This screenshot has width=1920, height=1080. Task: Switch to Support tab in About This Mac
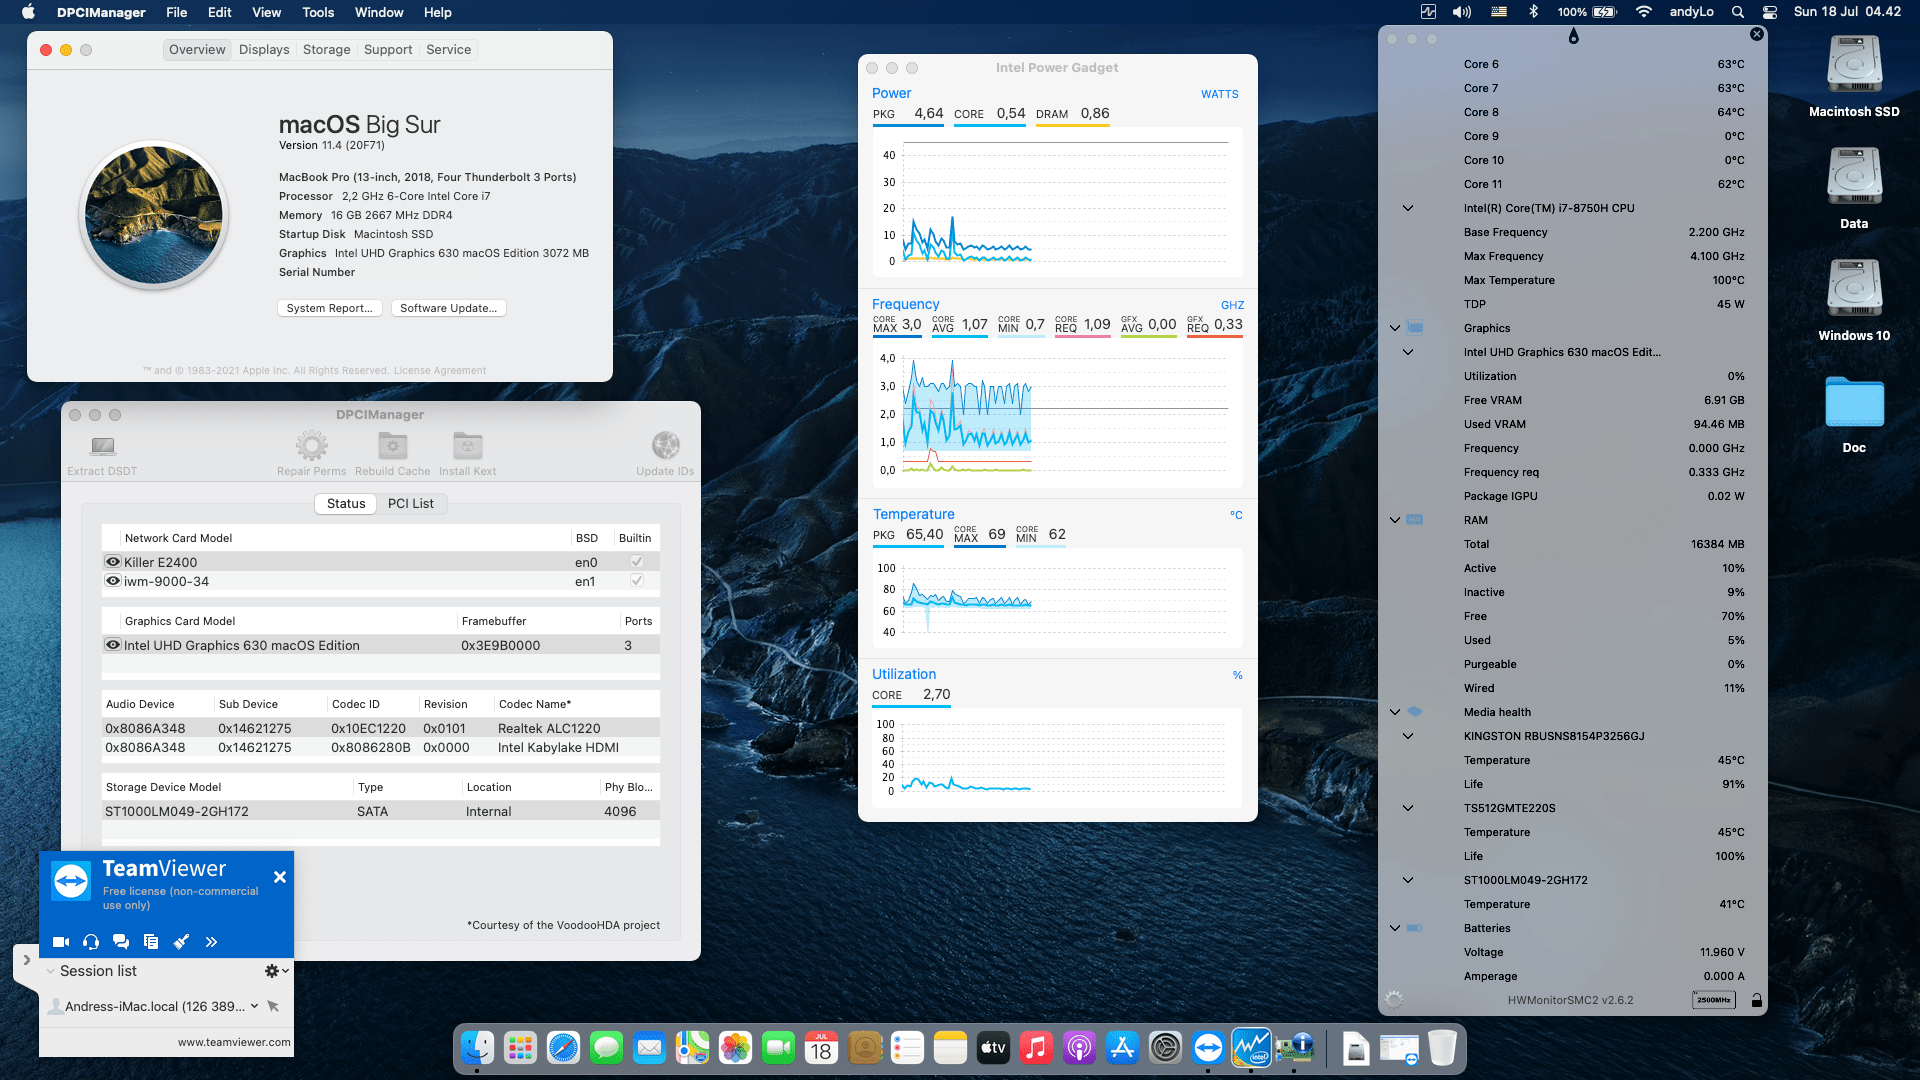pos(388,50)
